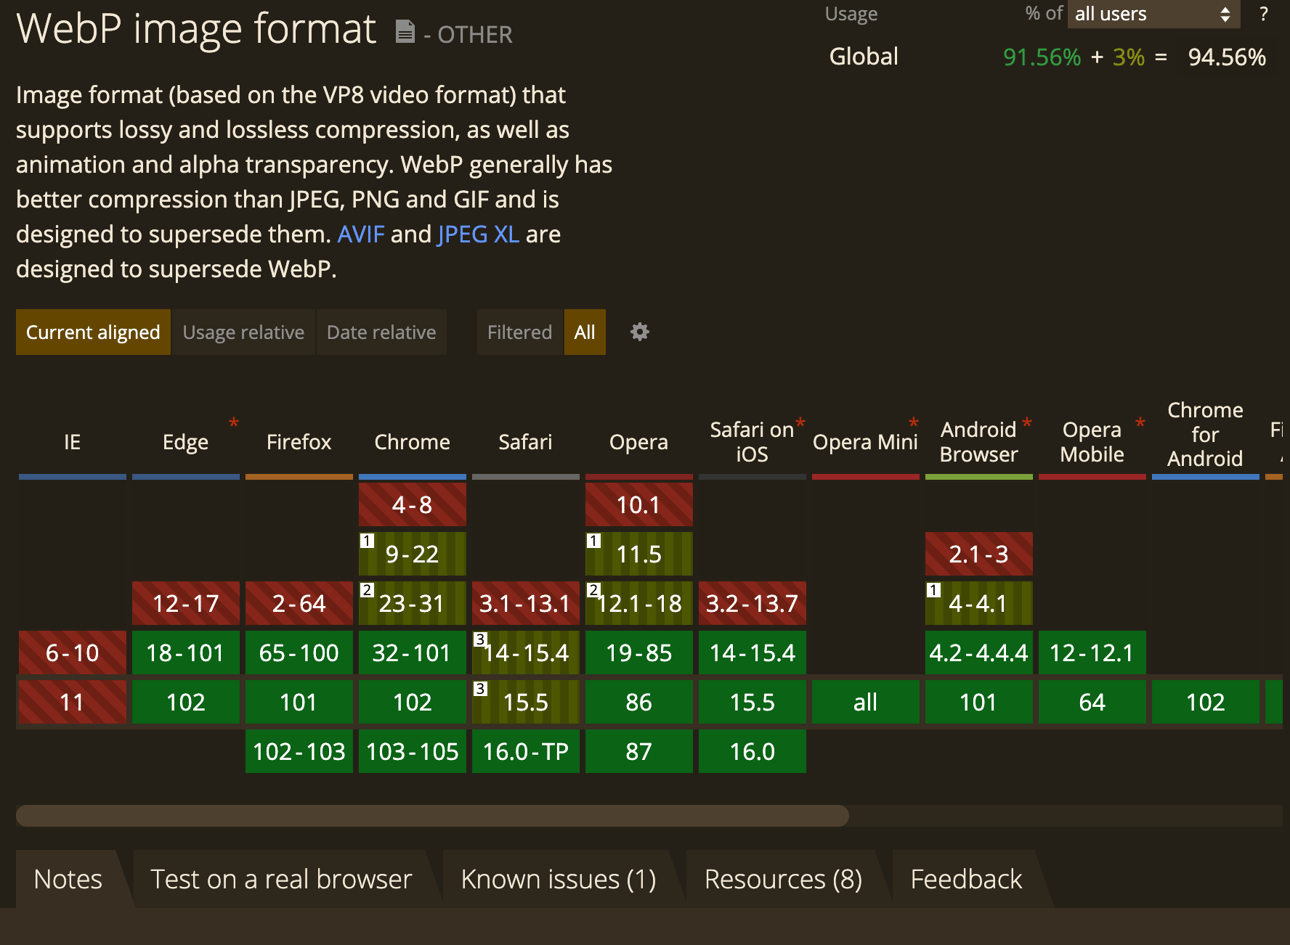Select the Safari 16.0-TP version cell

click(x=525, y=751)
